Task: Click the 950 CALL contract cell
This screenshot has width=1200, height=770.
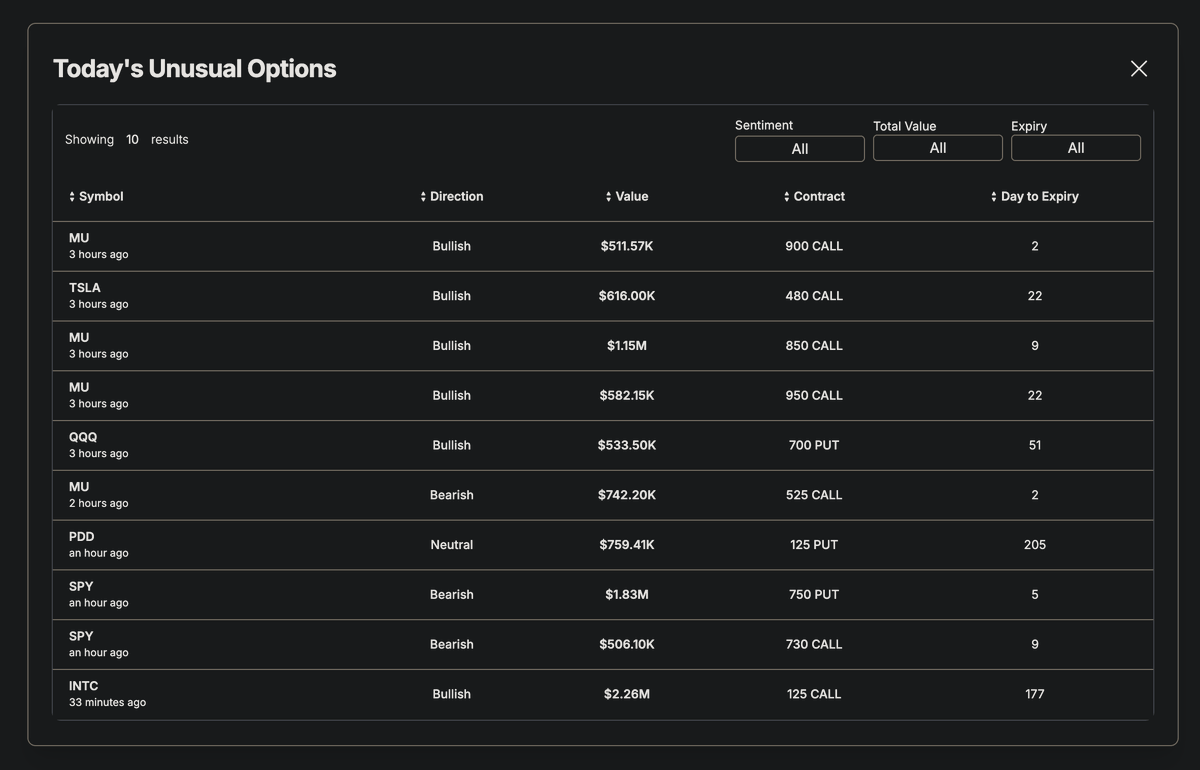Action: click(x=814, y=396)
